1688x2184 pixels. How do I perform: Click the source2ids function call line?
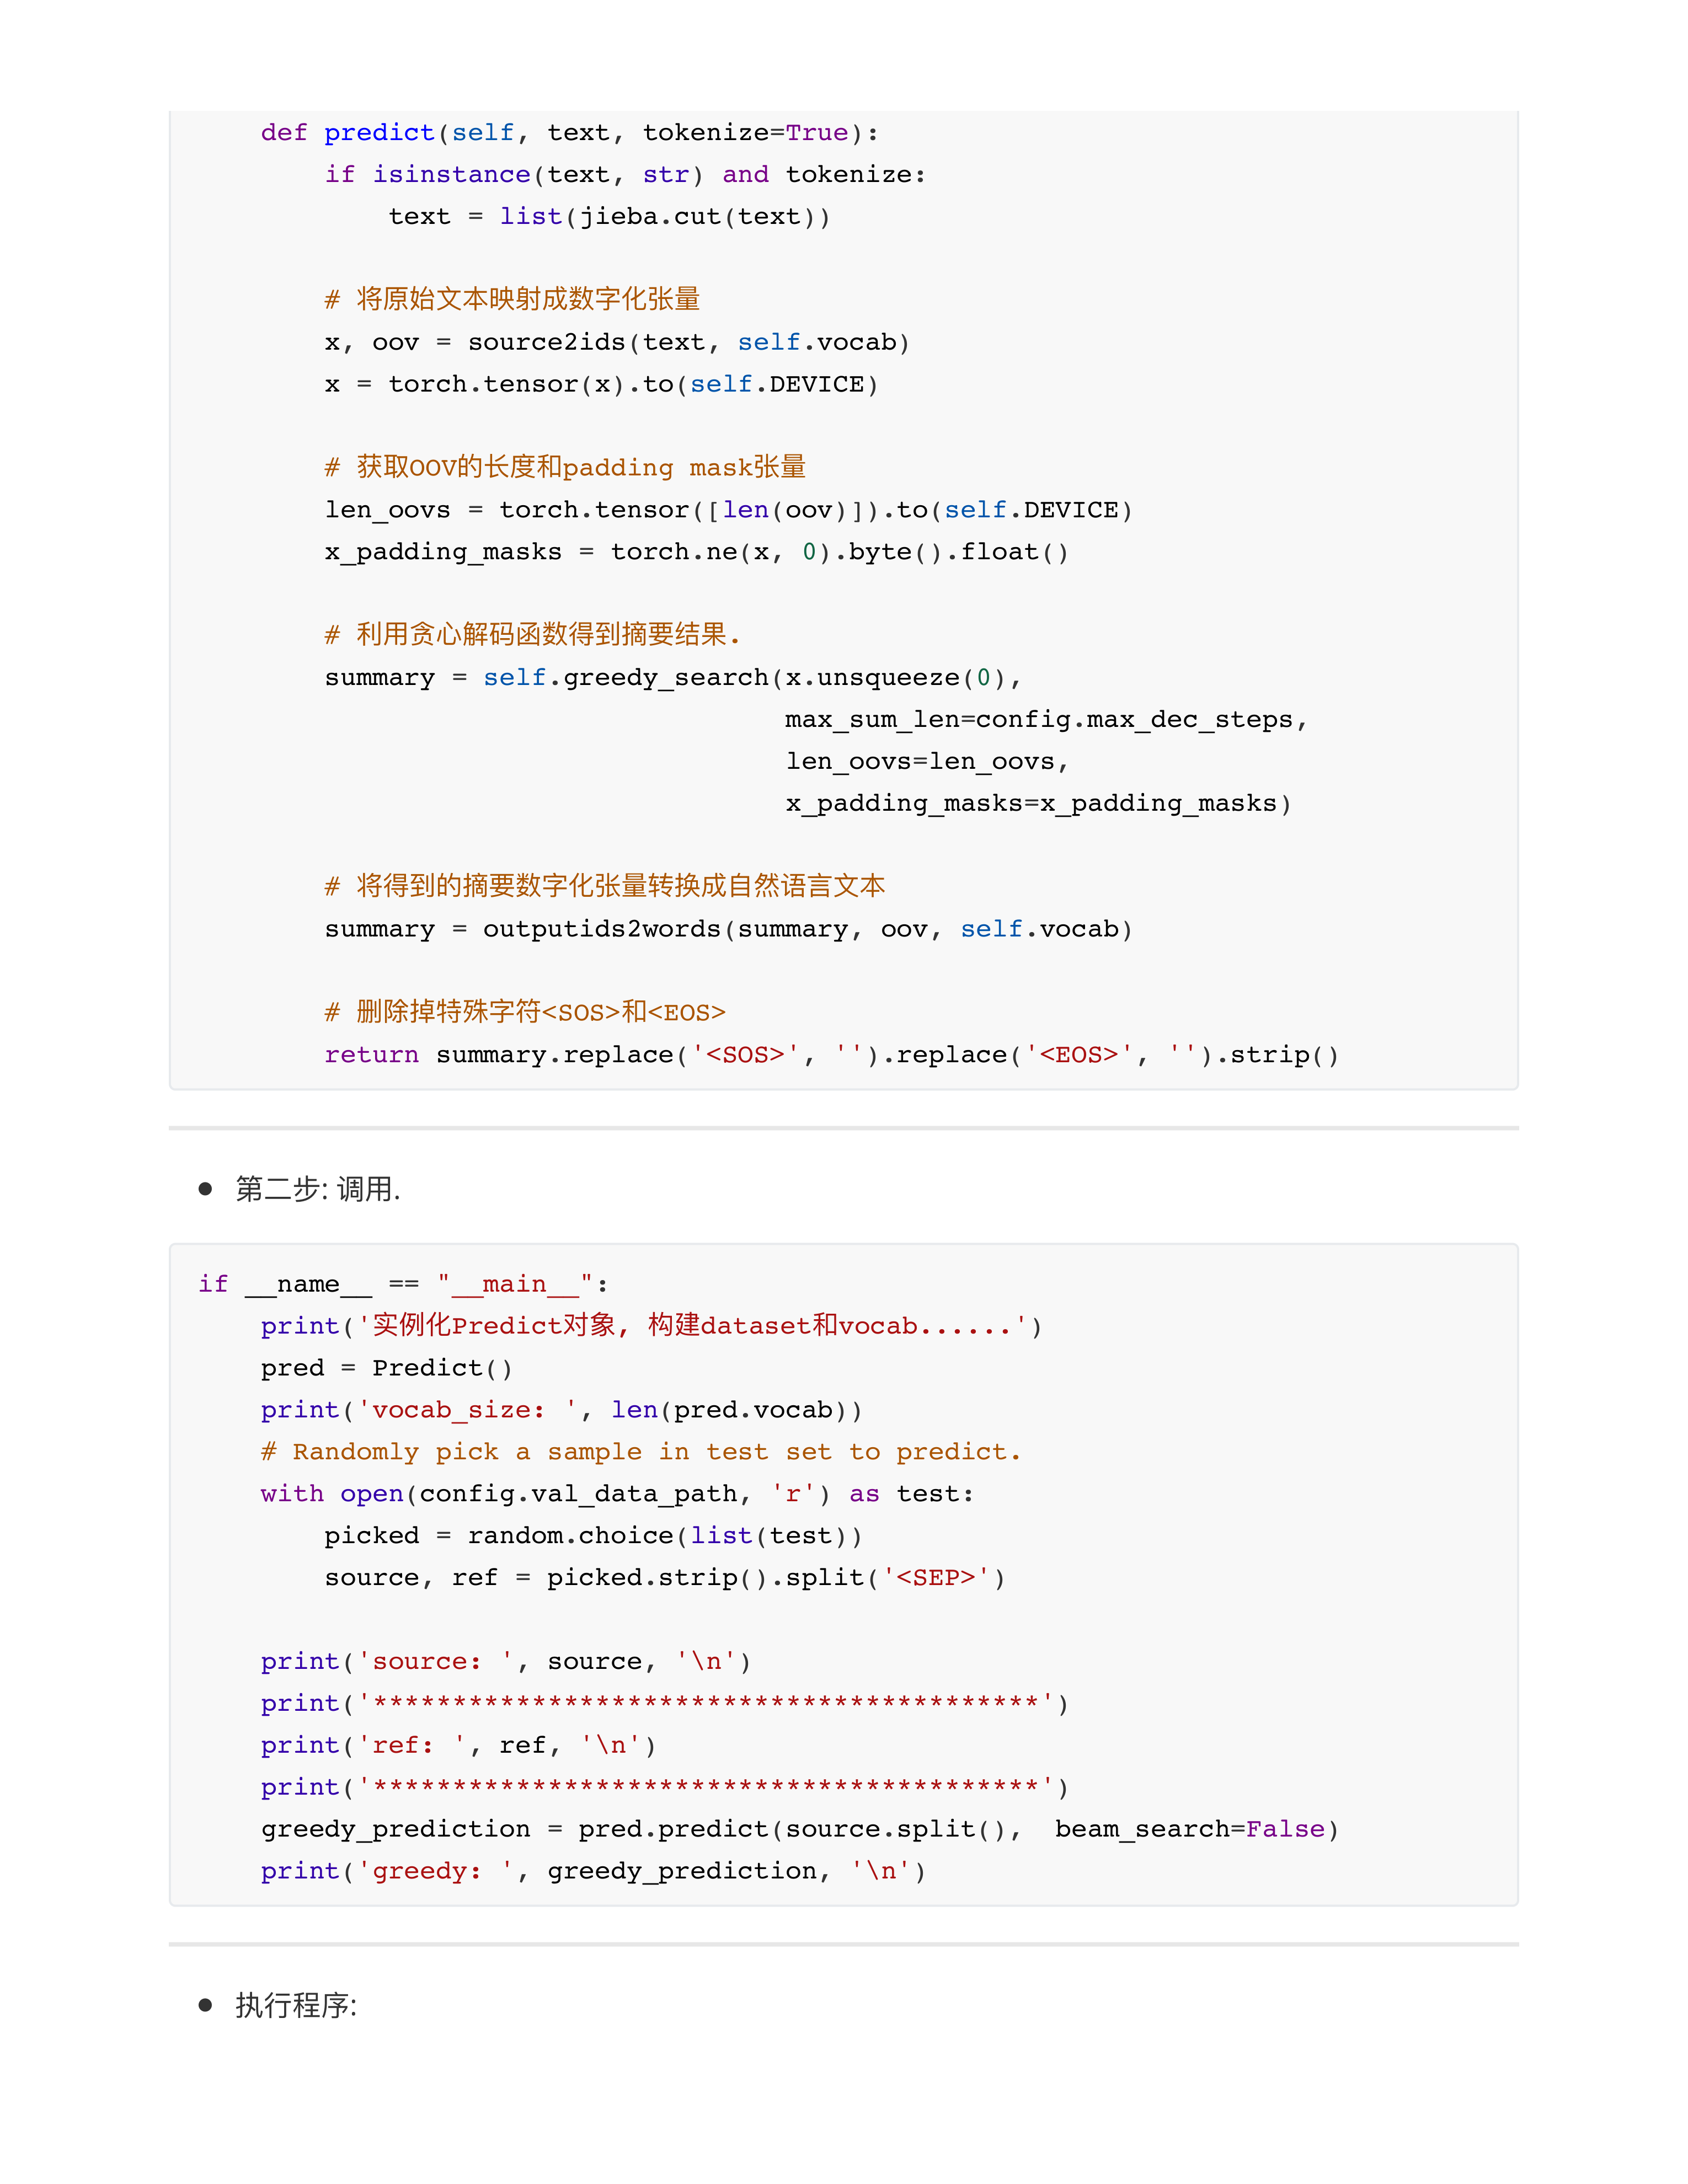click(617, 343)
